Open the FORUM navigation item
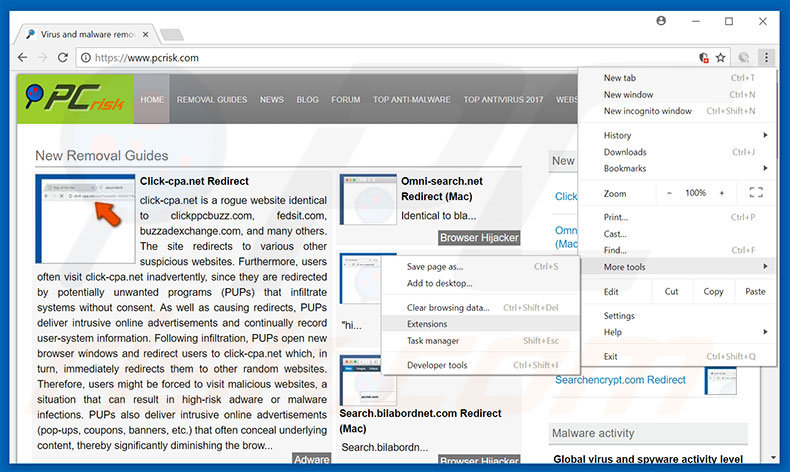The height and width of the screenshot is (472, 790). coord(346,99)
